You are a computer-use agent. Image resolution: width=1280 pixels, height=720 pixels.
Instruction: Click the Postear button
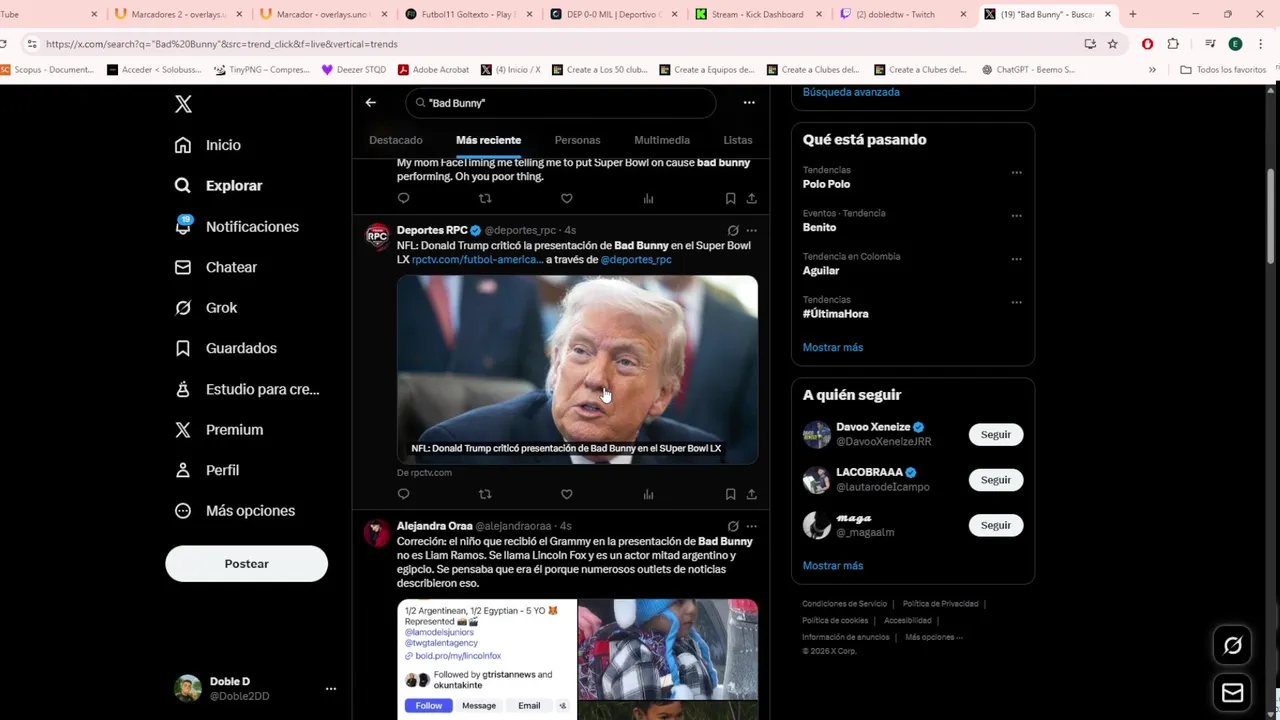point(246,564)
